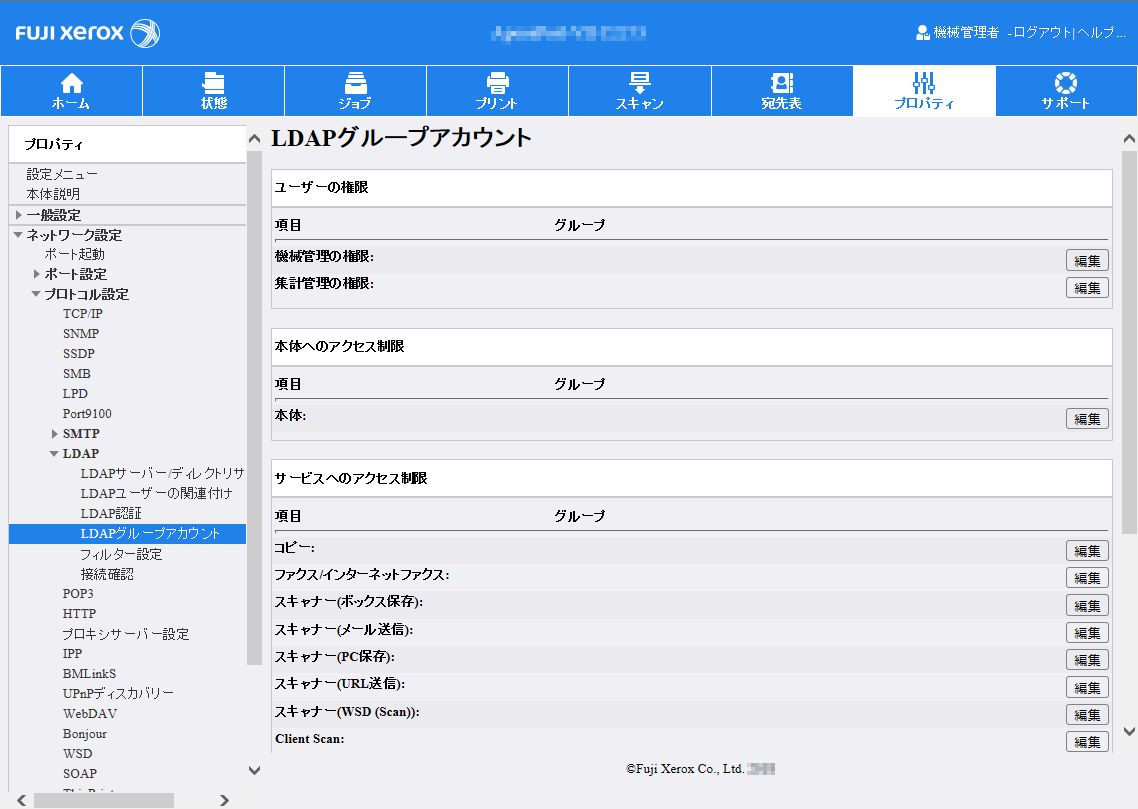This screenshot has height=809, width=1138.
Task: Select LDAP認証 in the sidebar
Action: [x=111, y=513]
